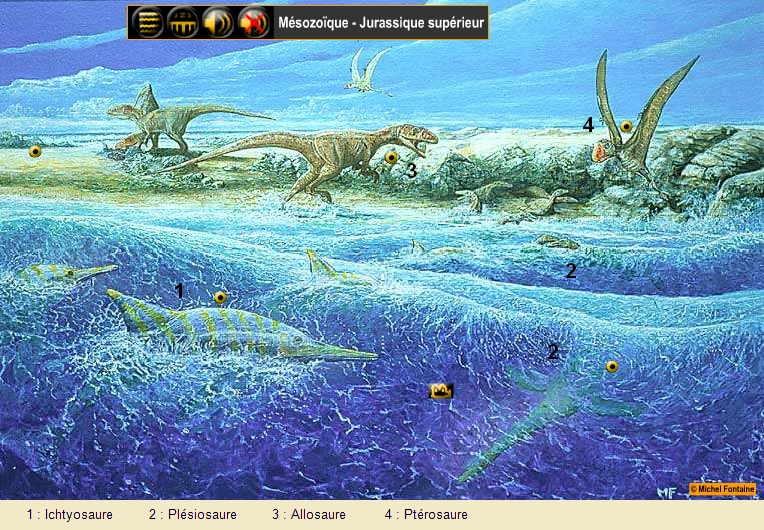This screenshot has width=764, height=530.
Task: Click the small golden crown icon in water
Action: 441,391
